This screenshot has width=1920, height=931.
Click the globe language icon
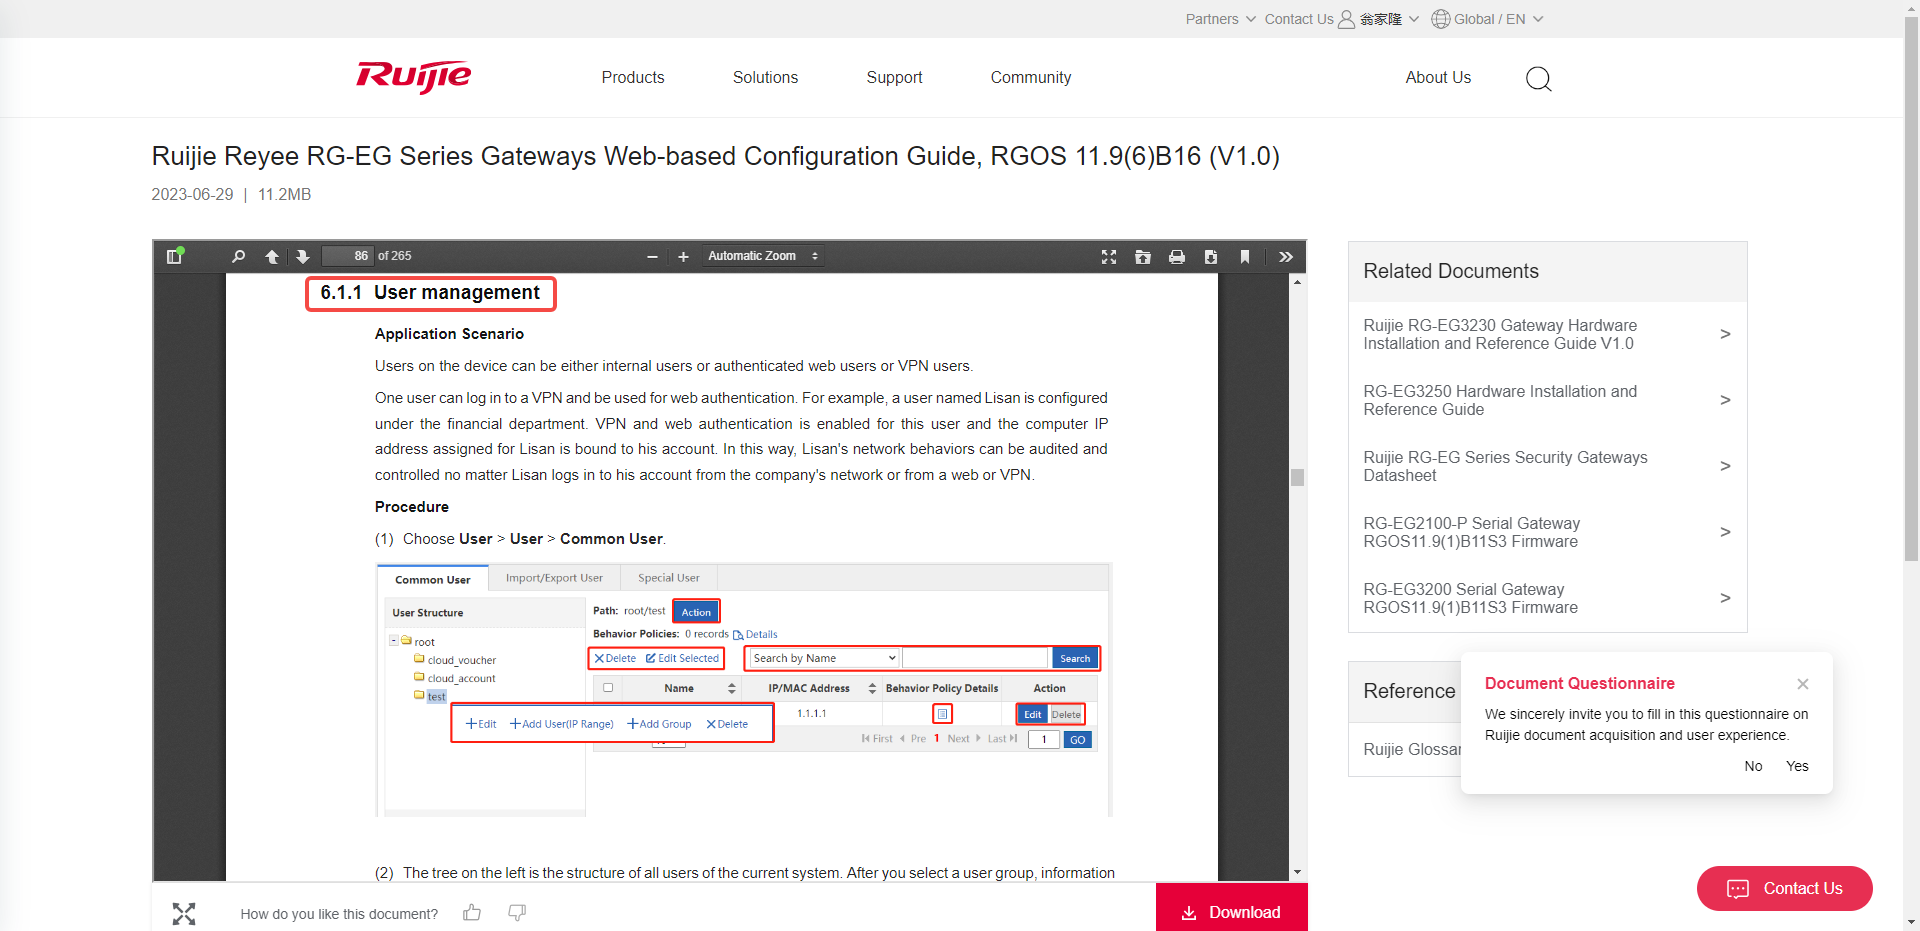click(1441, 19)
